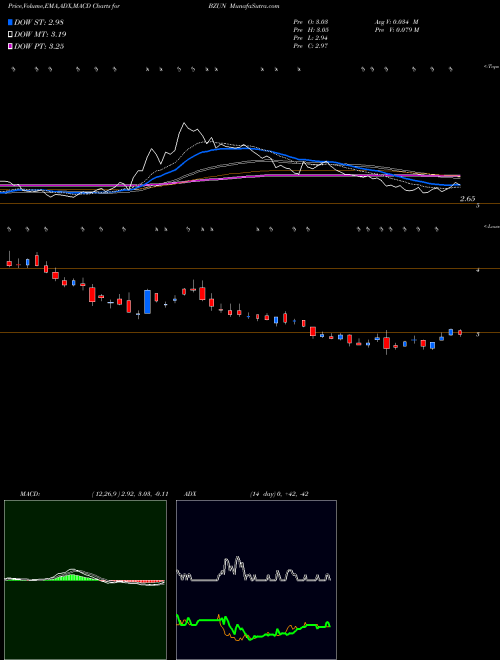
Task: Click the large blue candlestick body
Action: [147, 302]
